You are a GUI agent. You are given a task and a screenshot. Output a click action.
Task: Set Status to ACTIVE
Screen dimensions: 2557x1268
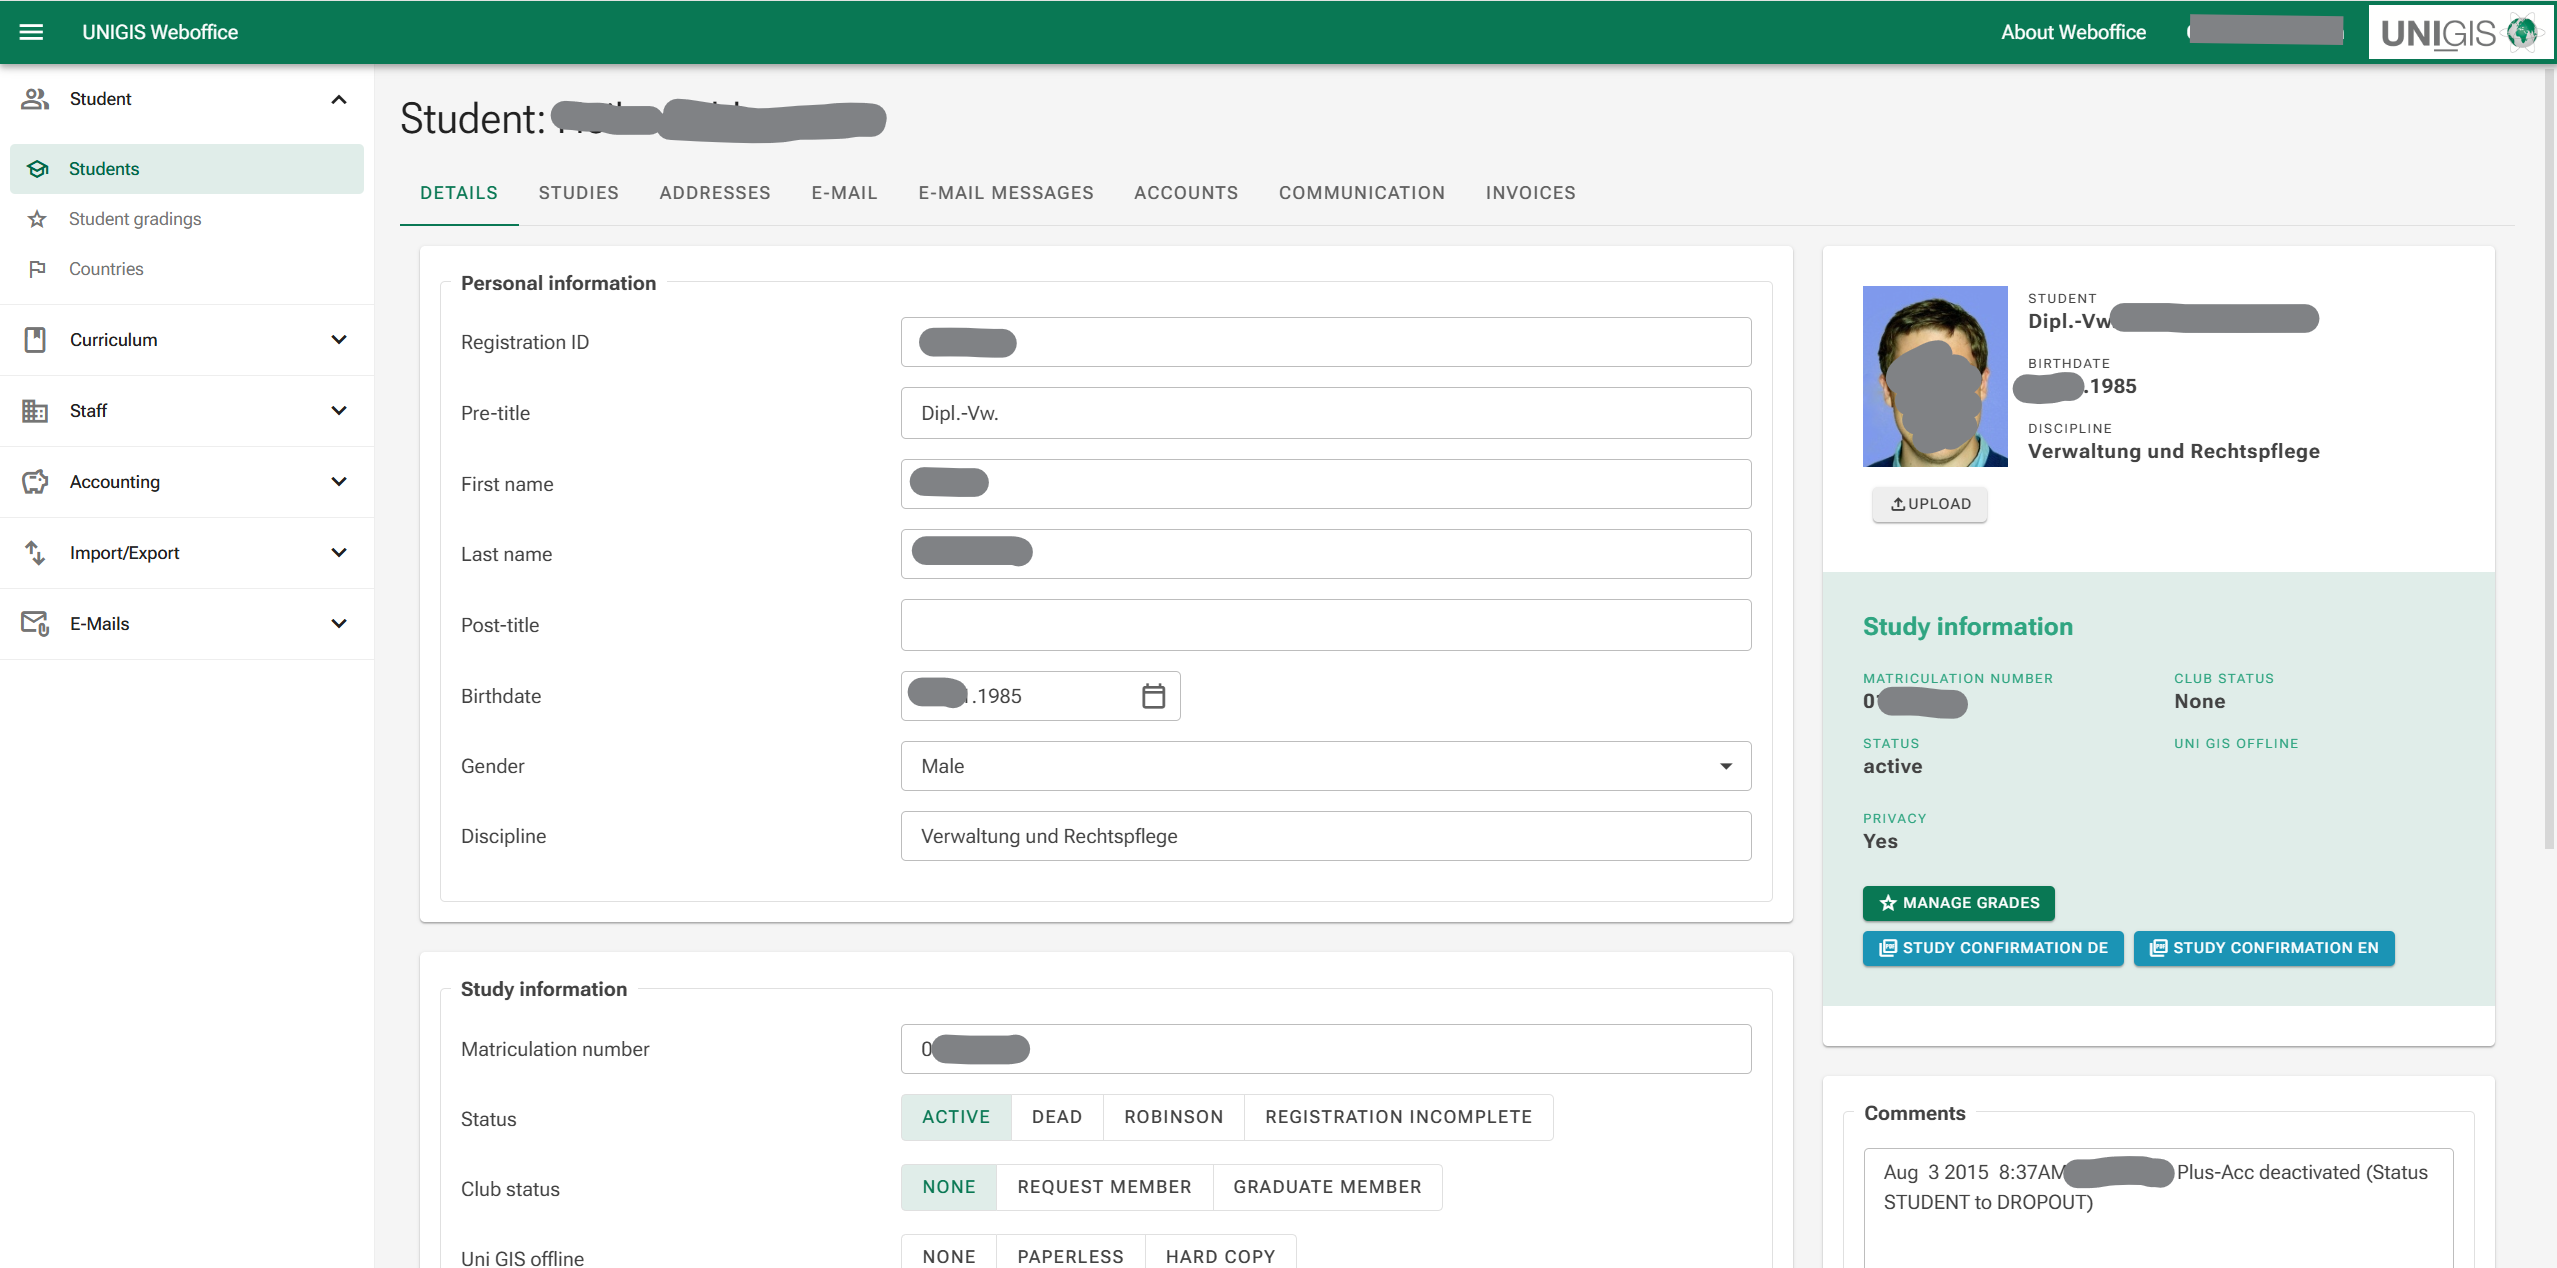pyautogui.click(x=956, y=1117)
